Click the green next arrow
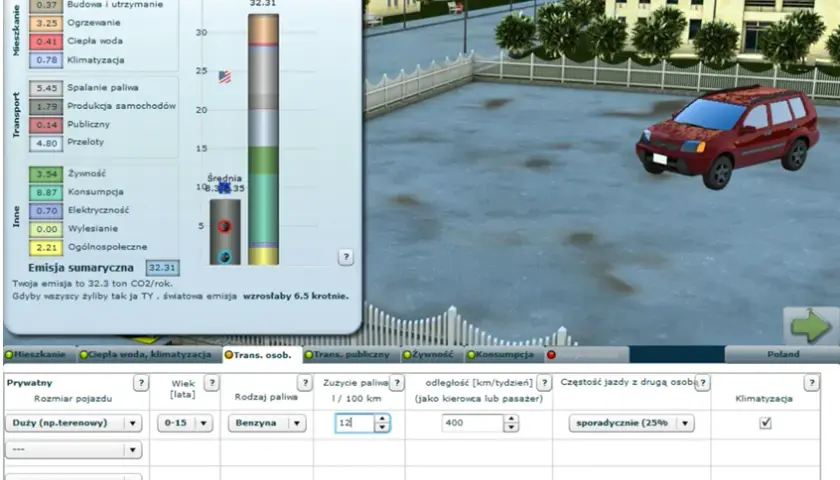The image size is (840, 480). [811, 326]
